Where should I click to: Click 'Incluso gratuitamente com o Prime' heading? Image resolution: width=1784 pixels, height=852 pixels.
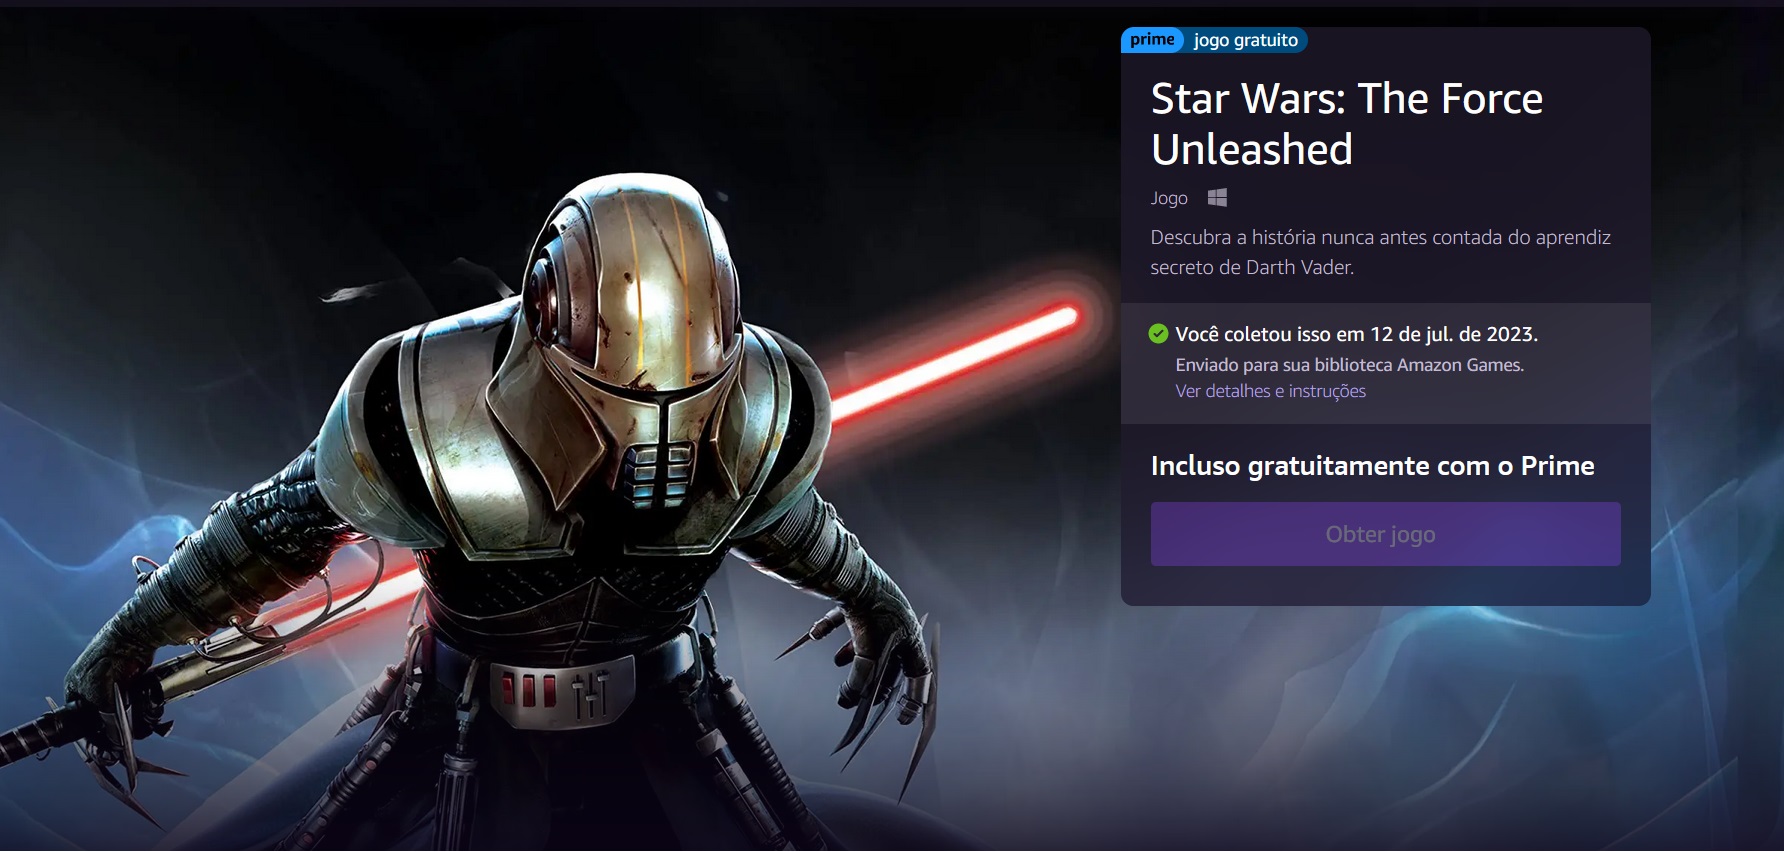tap(1372, 466)
